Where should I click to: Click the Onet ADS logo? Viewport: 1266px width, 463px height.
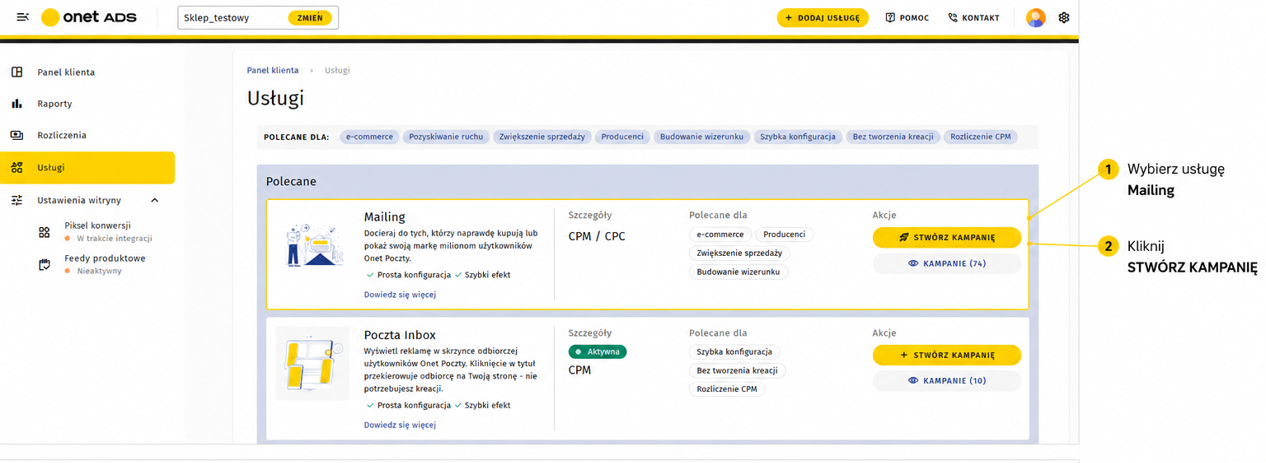coord(89,18)
